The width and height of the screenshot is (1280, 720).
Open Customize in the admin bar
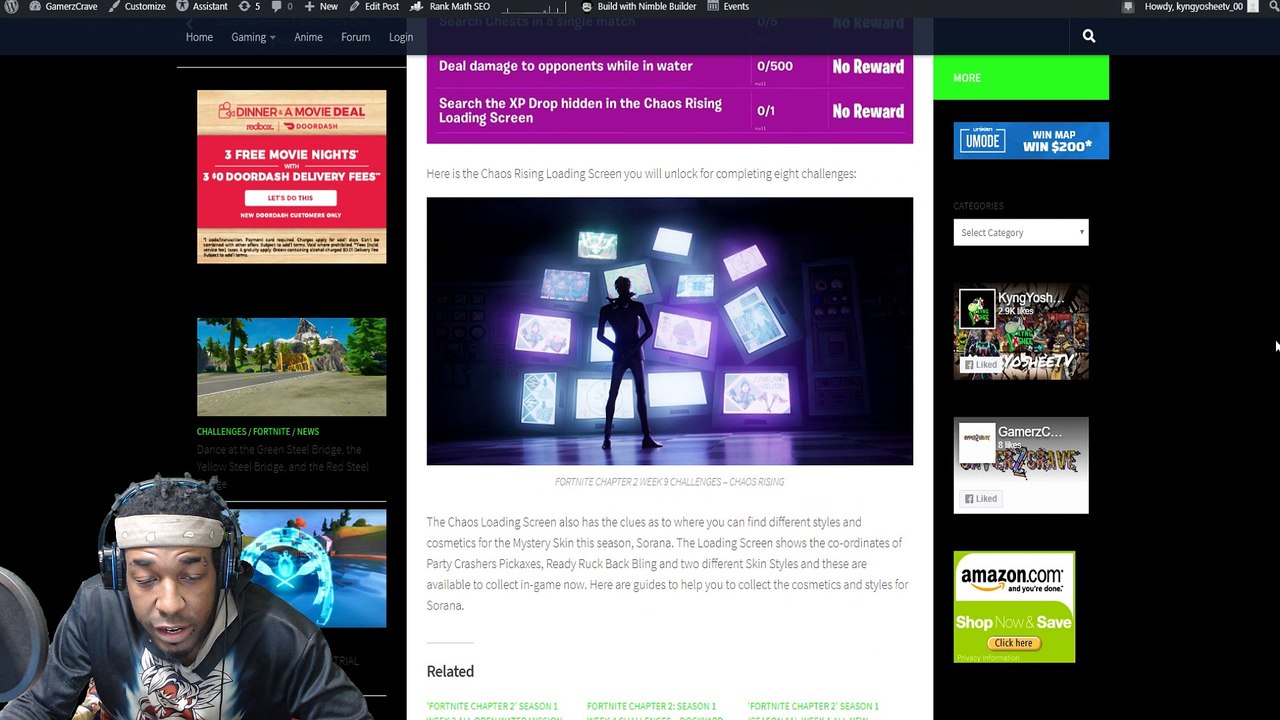tap(138, 6)
